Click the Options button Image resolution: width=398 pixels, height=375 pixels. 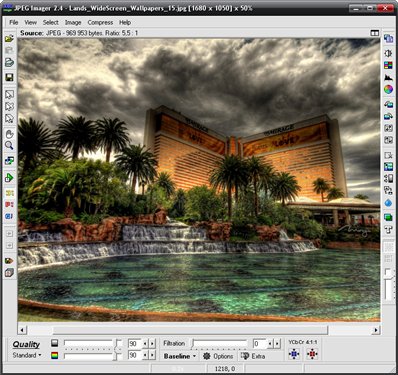tap(218, 356)
